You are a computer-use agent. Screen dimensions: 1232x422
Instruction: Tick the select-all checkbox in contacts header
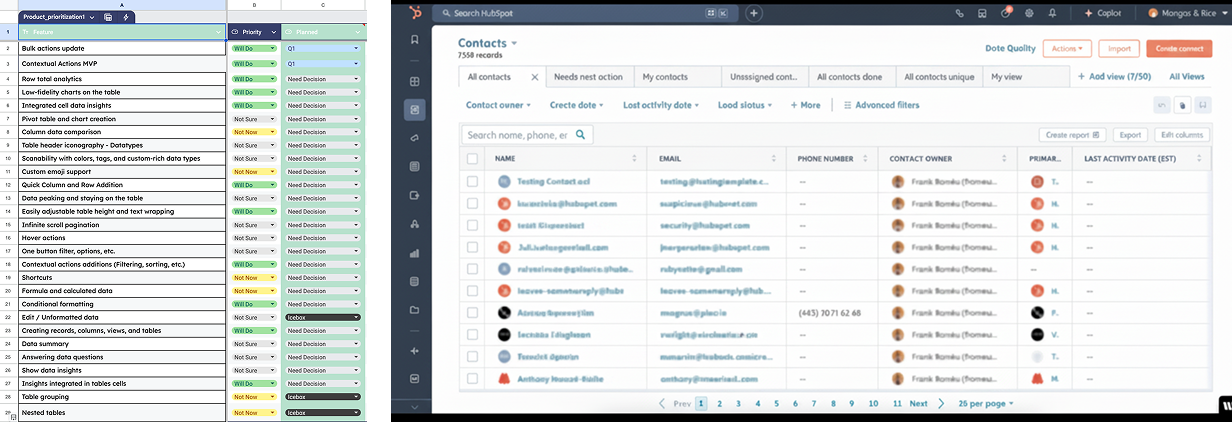tap(472, 158)
